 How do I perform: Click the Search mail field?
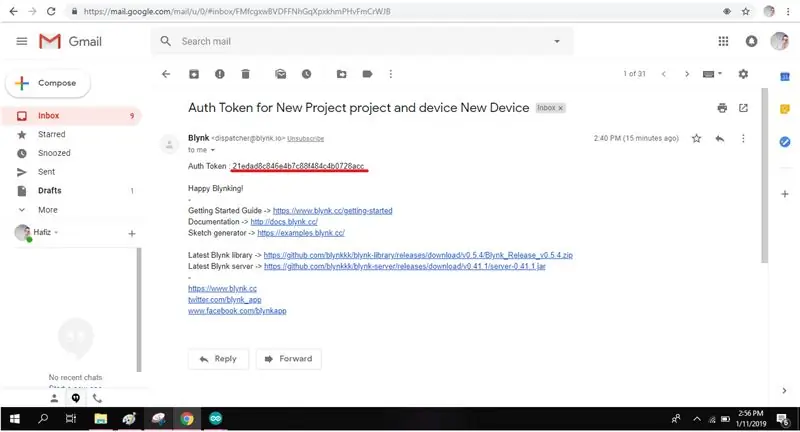[x=362, y=41]
